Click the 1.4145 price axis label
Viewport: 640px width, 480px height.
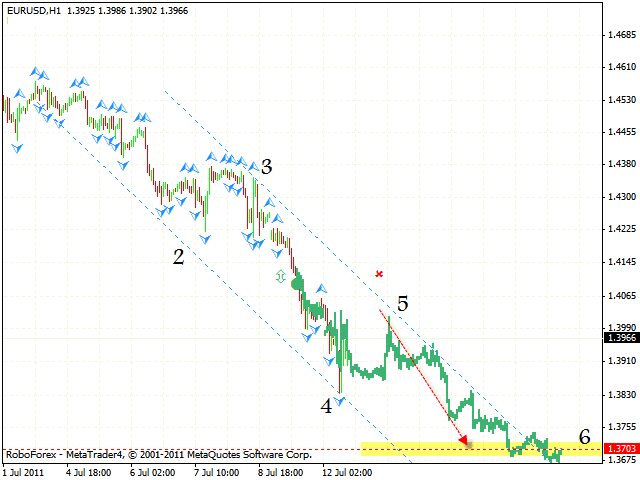point(622,262)
